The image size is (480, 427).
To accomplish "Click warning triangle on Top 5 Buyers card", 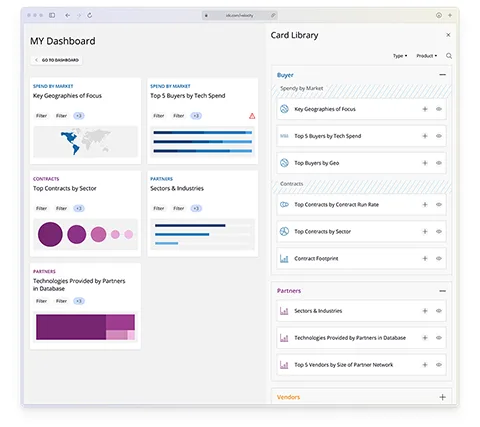I will click(252, 116).
